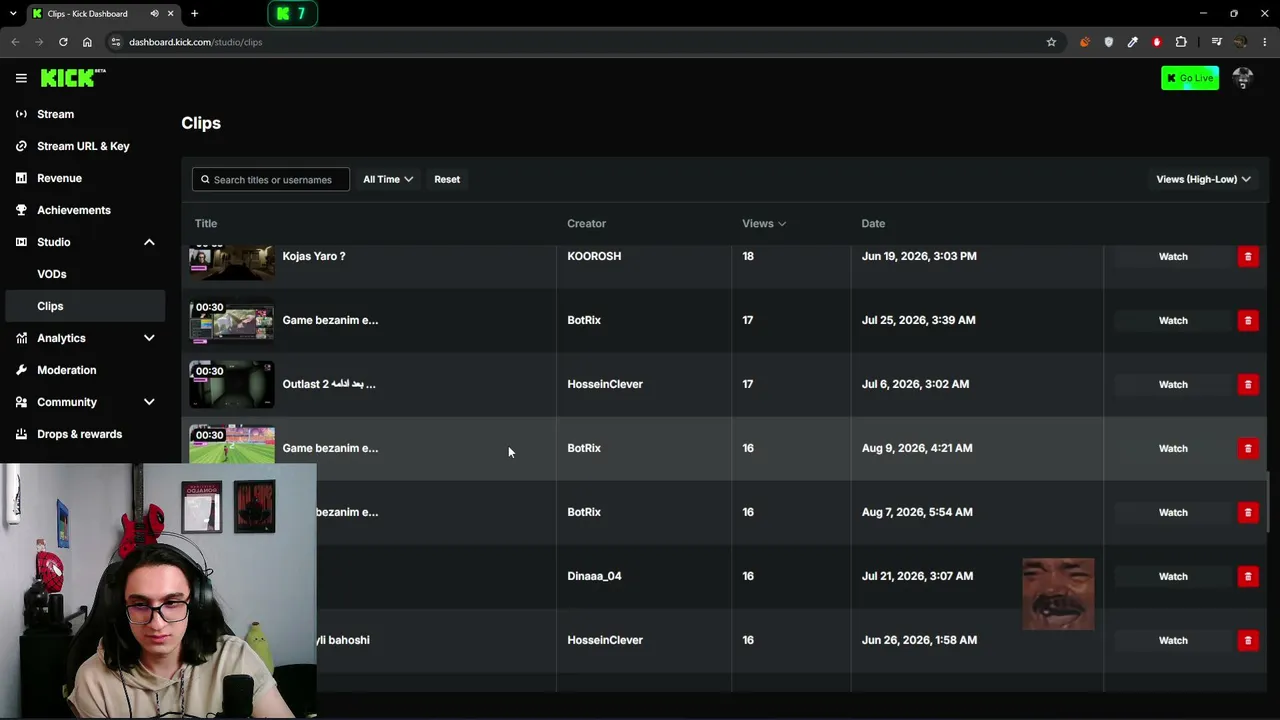Open the Chrome profile avatar
Viewport: 1280px width, 720px height.
(x=1241, y=42)
